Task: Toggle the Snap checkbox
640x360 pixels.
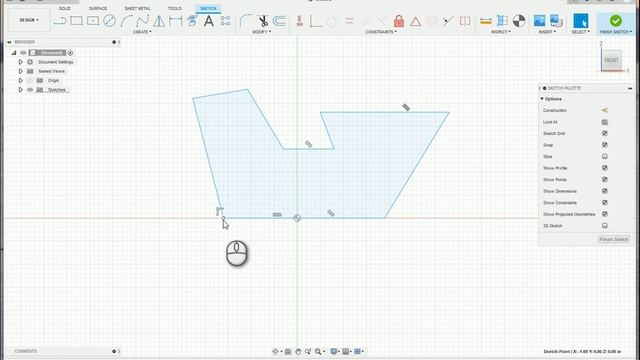Action: pyautogui.click(x=604, y=145)
